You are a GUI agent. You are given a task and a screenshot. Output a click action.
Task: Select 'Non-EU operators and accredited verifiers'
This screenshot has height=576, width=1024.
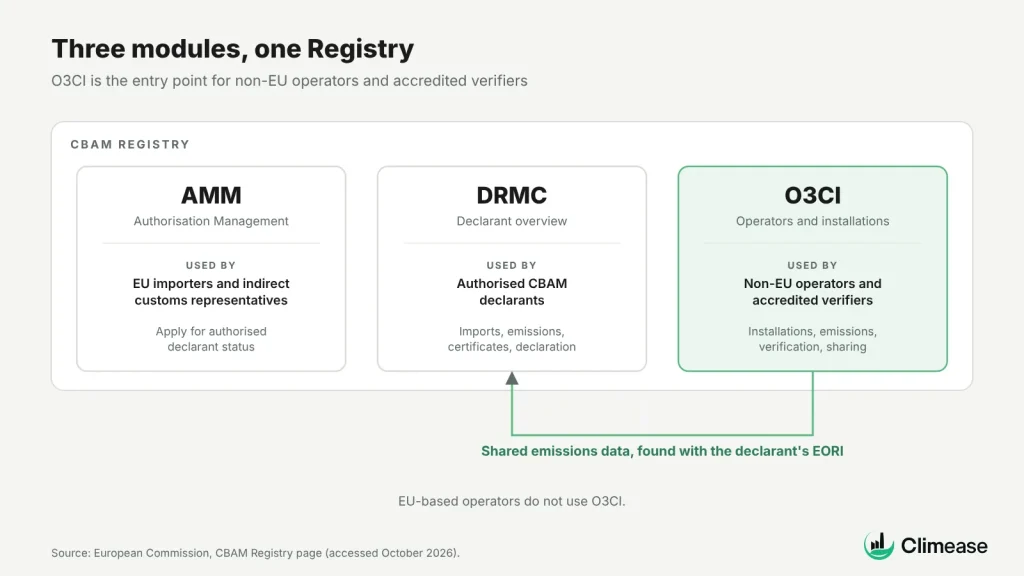coord(812,292)
